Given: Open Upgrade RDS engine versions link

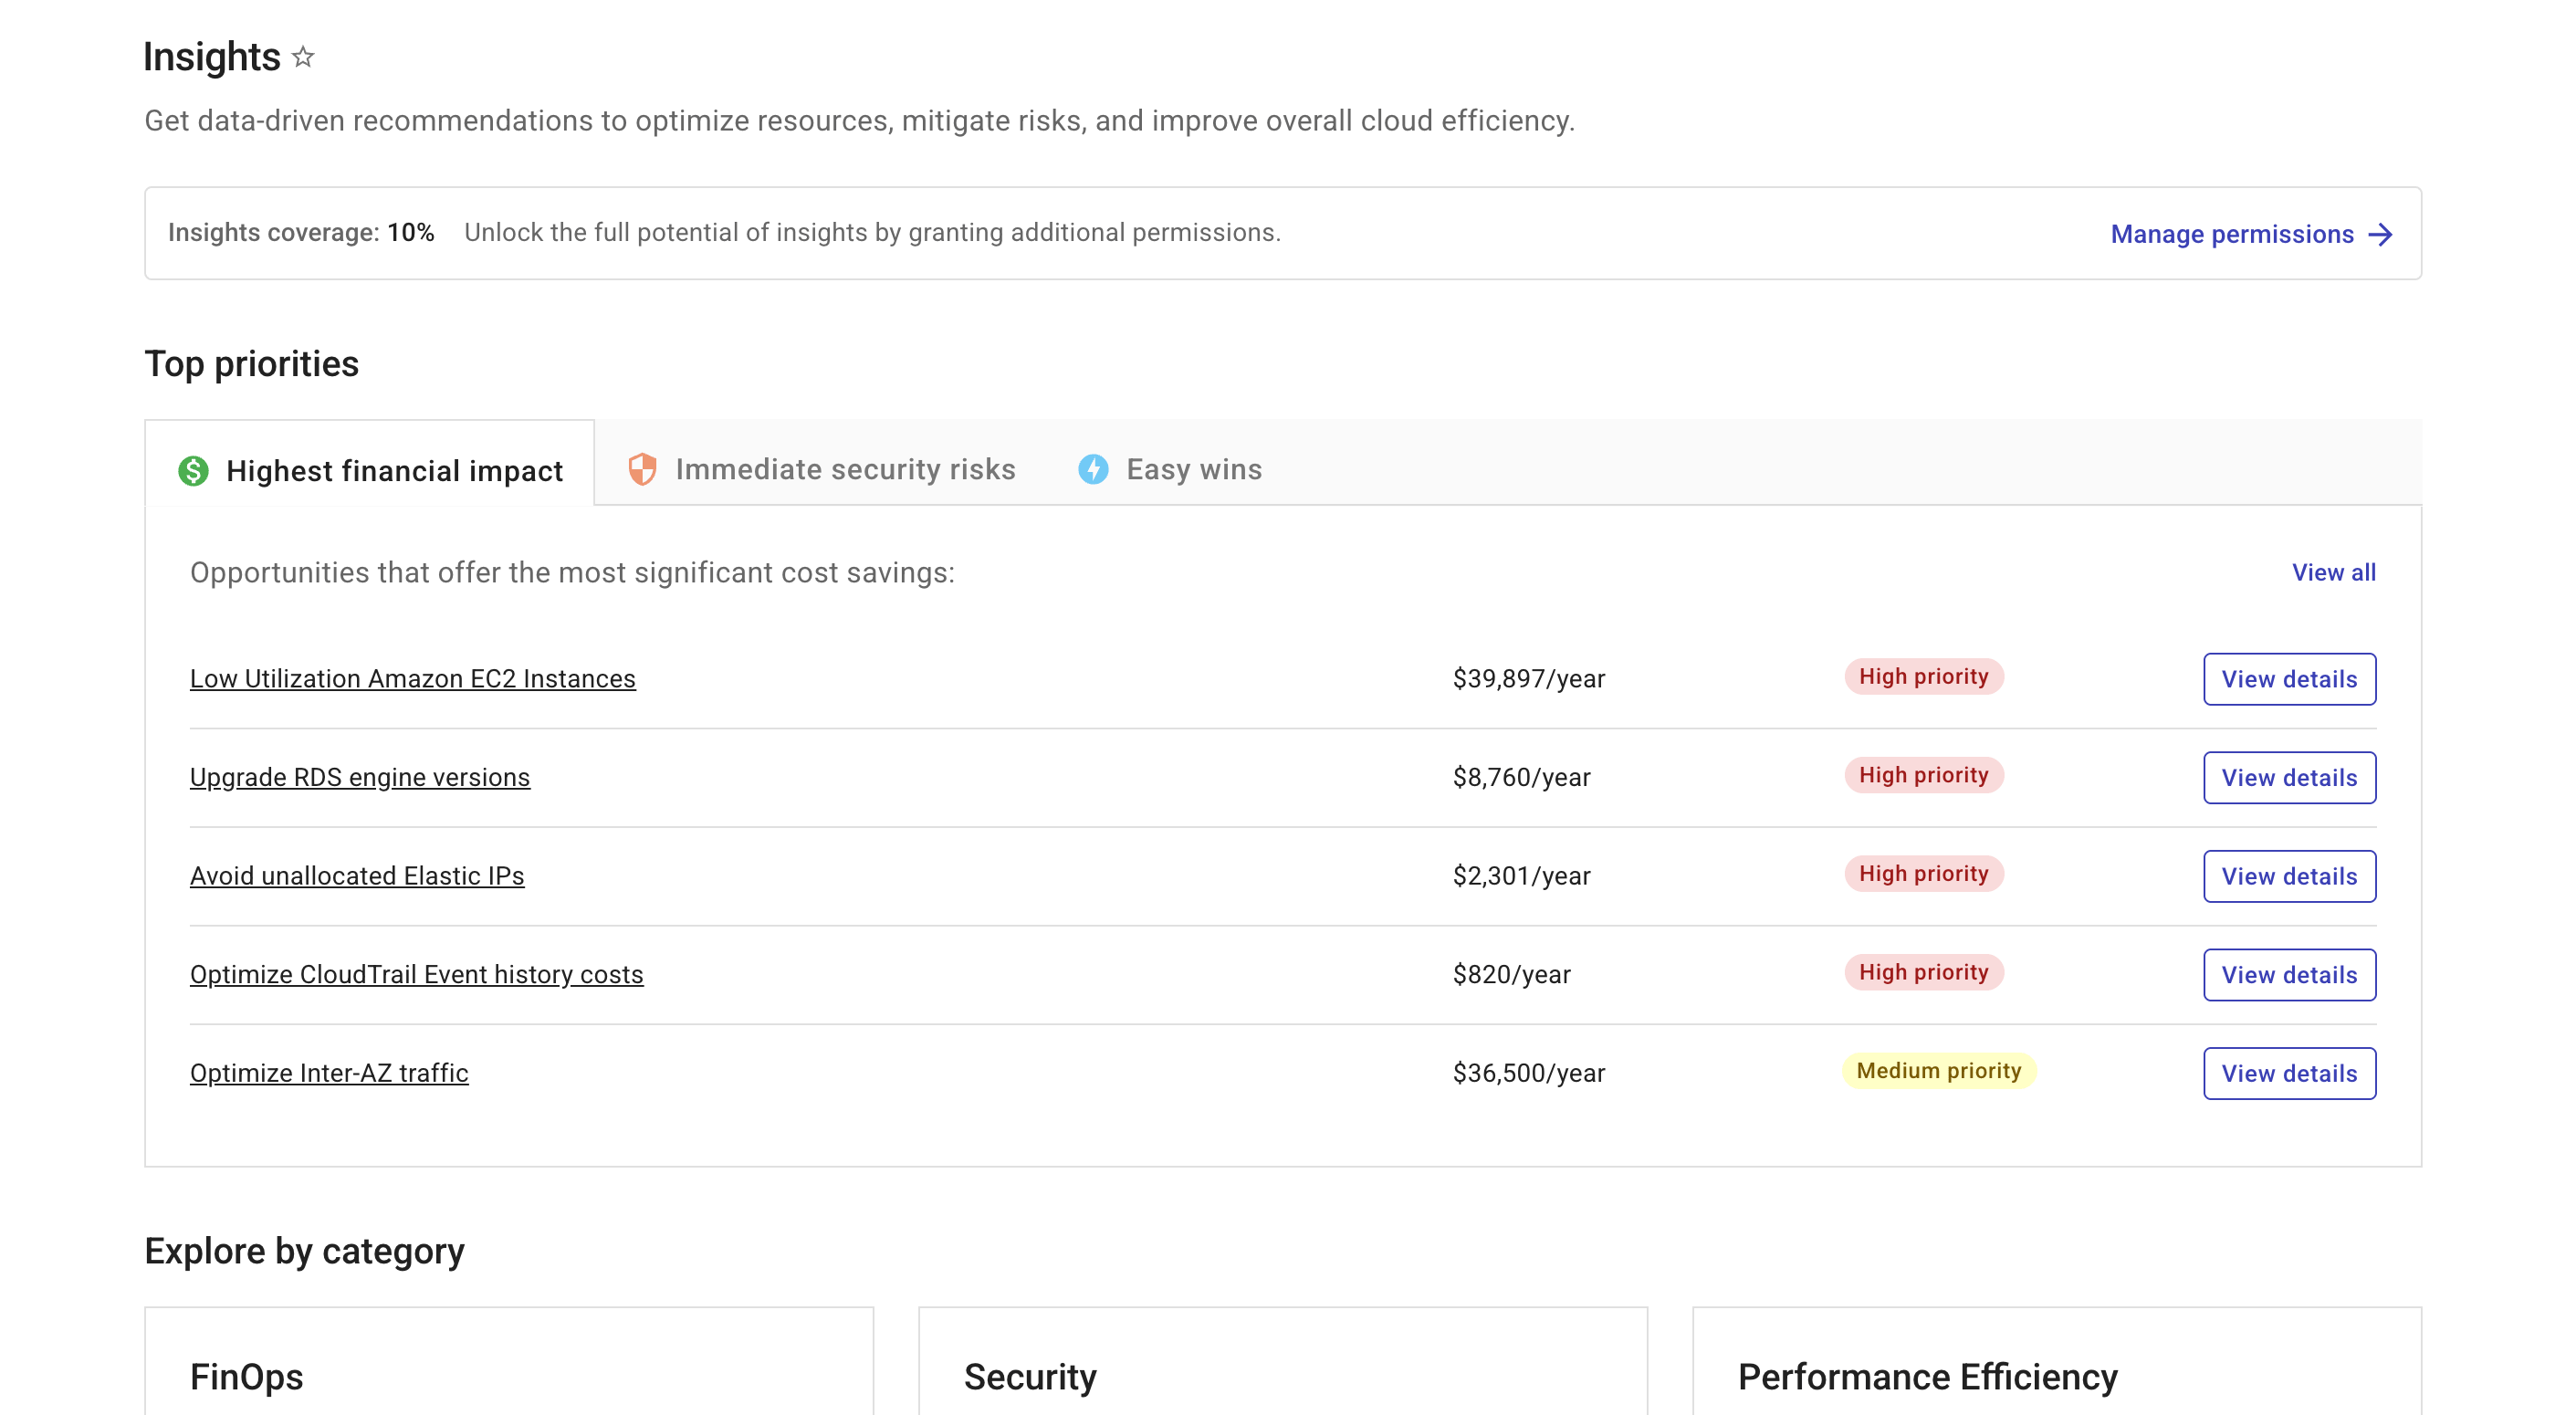Looking at the screenshot, I should (x=359, y=777).
